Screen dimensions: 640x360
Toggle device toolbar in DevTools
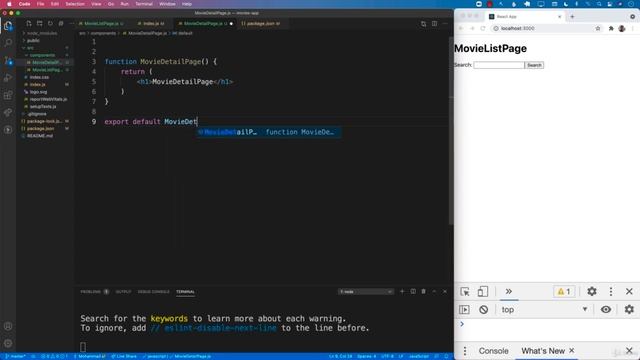click(x=483, y=291)
